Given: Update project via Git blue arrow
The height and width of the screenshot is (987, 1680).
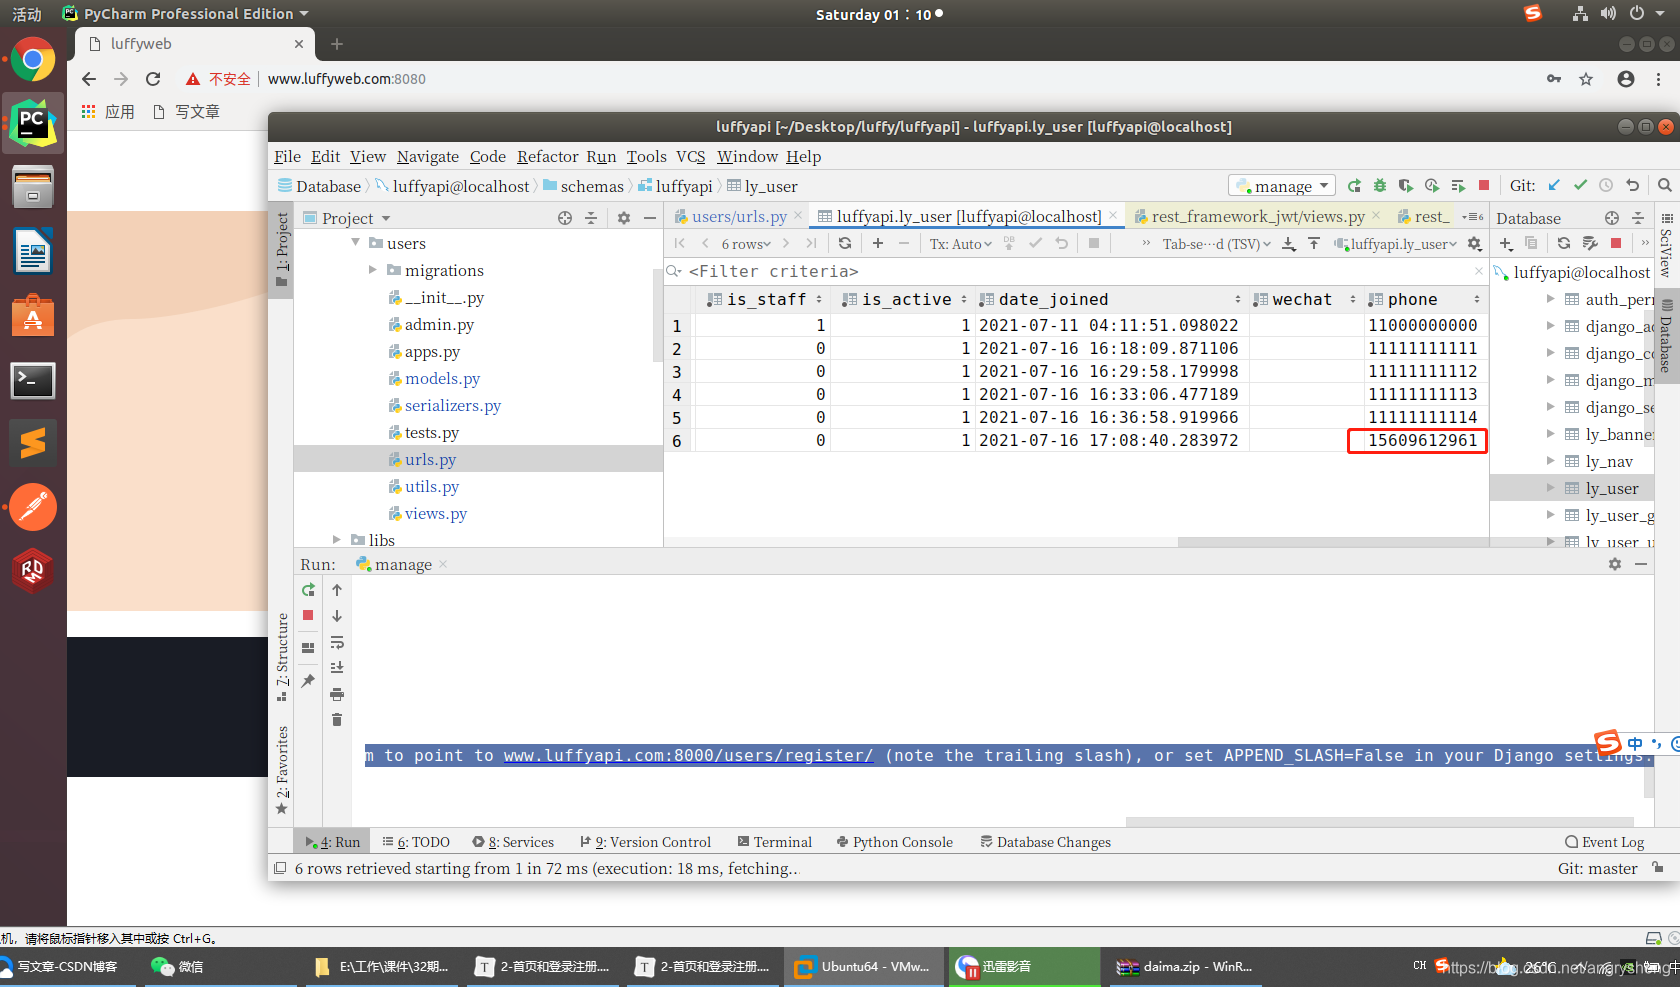Looking at the screenshot, I should 1554,186.
